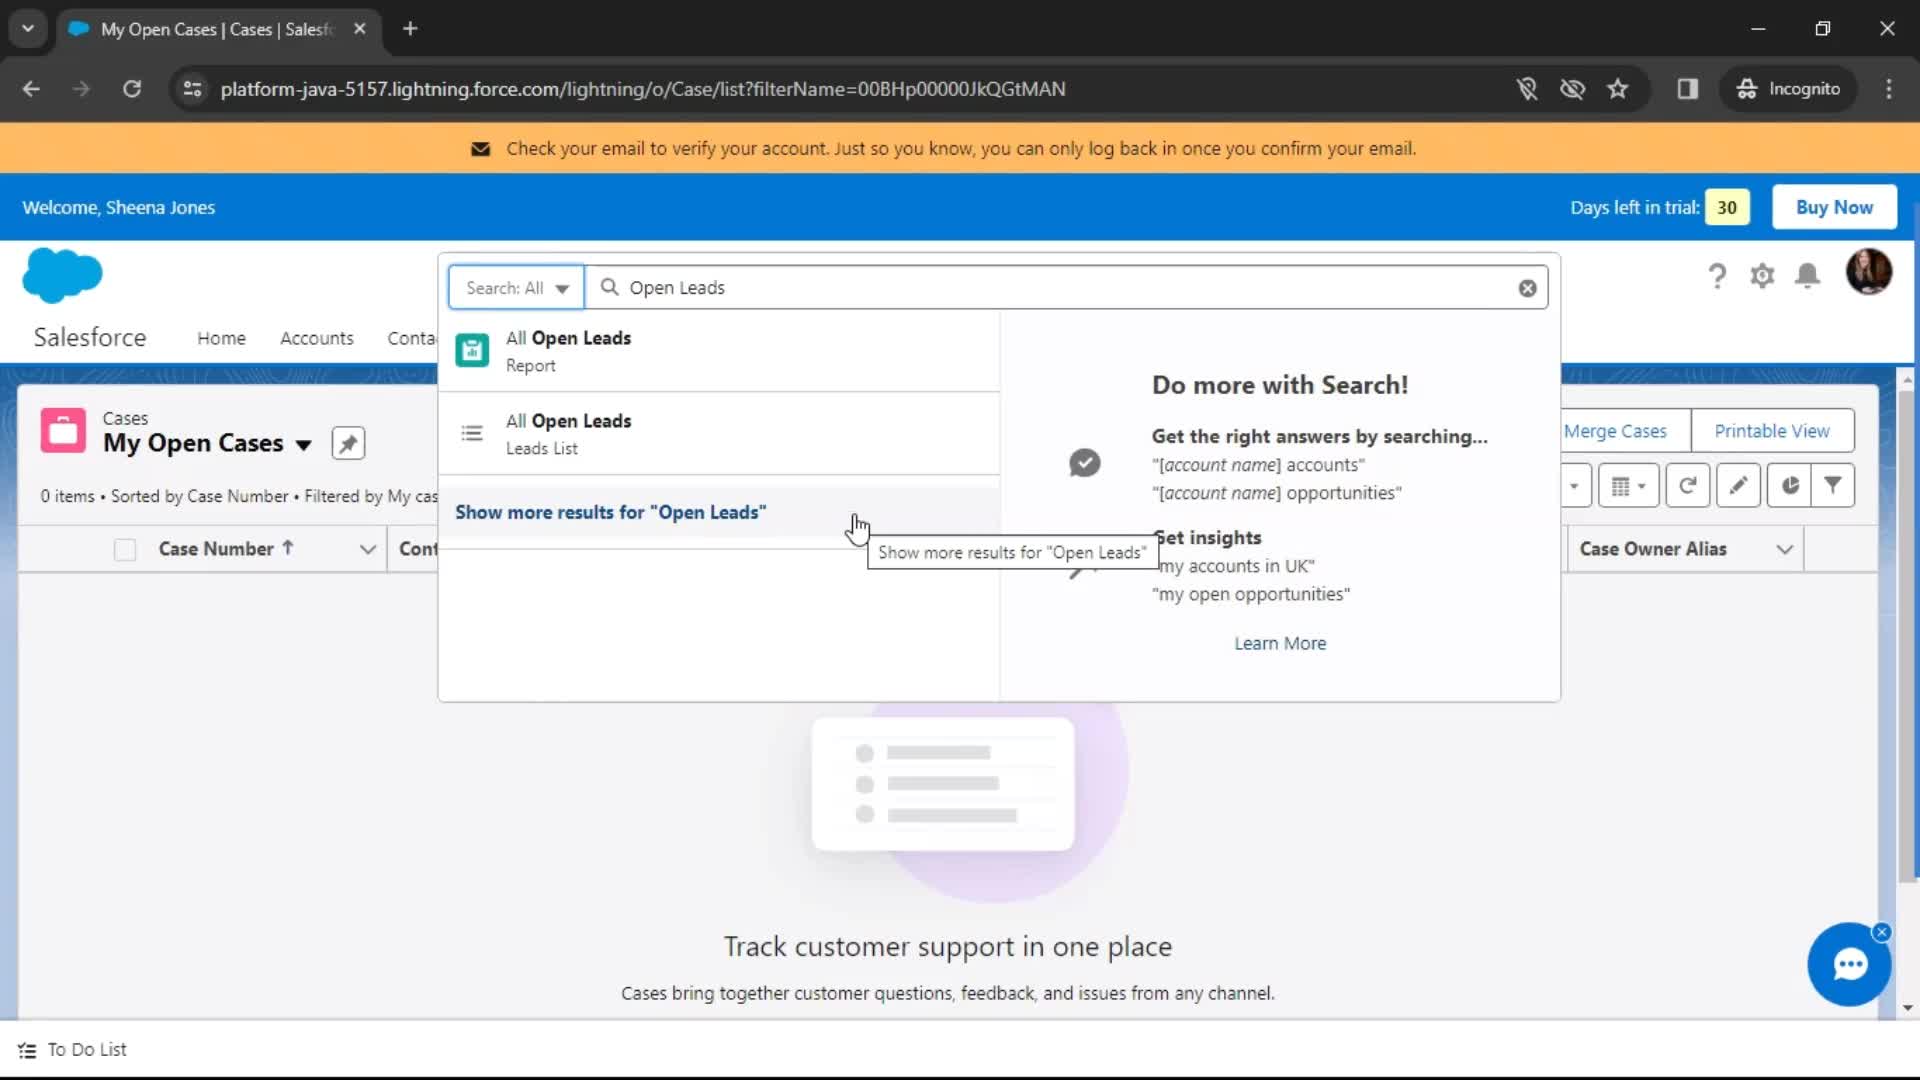Open the browser side panel icon

tap(1688, 89)
